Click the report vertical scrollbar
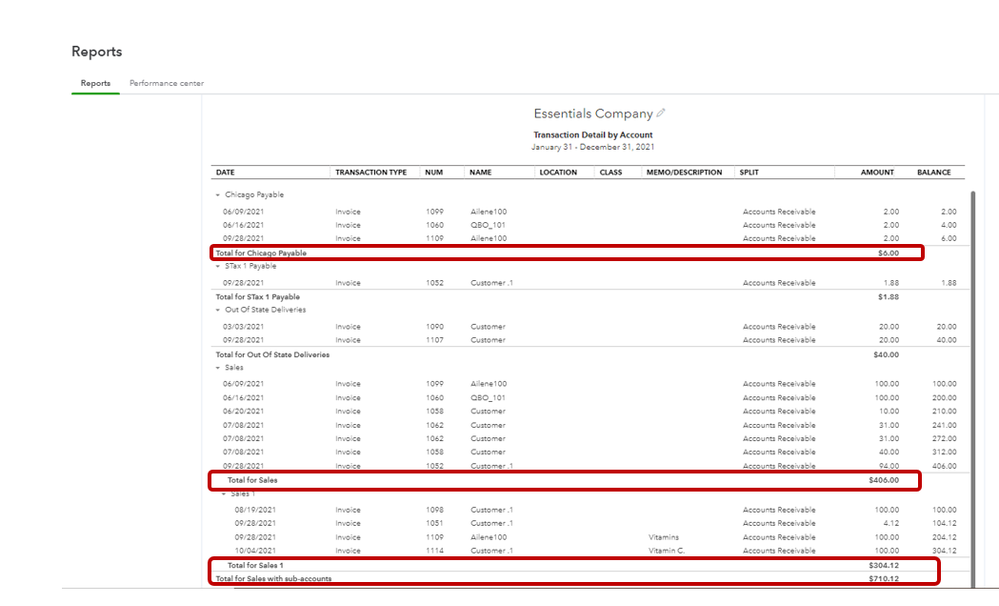Image resolution: width=999 pixels, height=606 pixels. click(973, 389)
